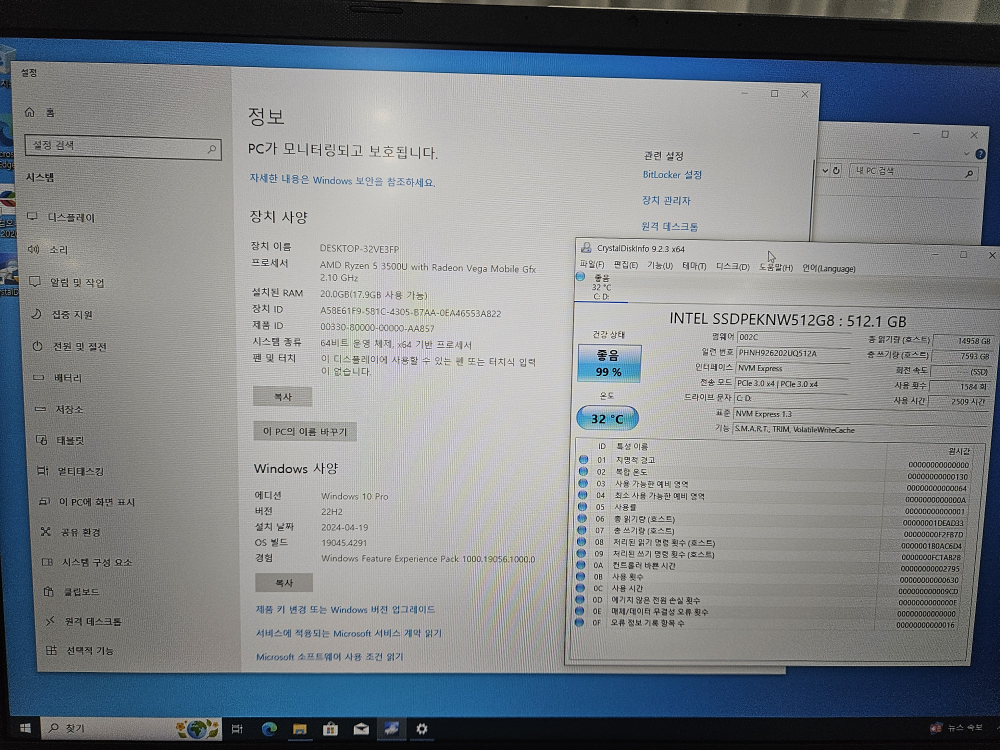The height and width of the screenshot is (750, 1000).
Task: Click refresh icon in the Explorer window
Action: [x=836, y=170]
